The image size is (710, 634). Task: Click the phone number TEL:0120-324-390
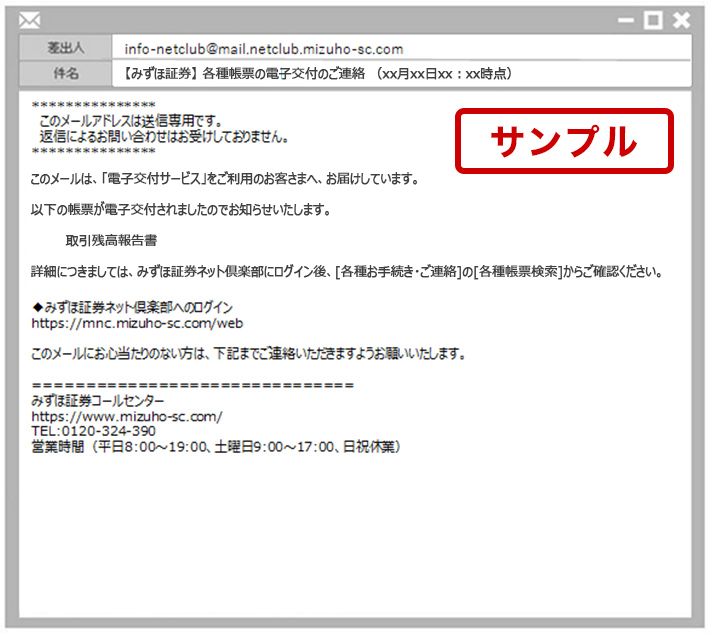click(93, 431)
